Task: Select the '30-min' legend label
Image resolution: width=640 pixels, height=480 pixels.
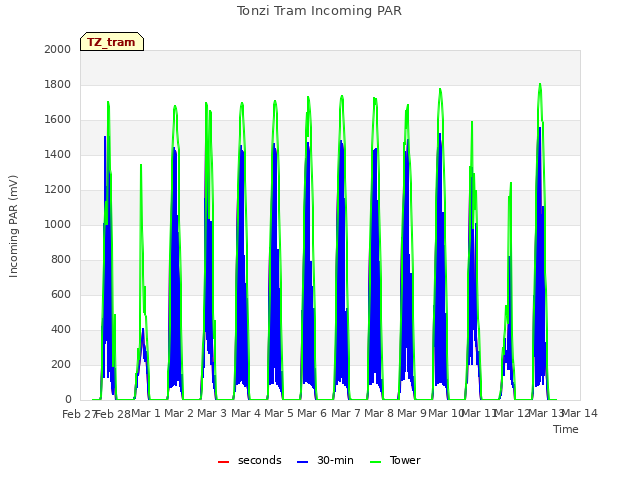Action: [x=335, y=460]
